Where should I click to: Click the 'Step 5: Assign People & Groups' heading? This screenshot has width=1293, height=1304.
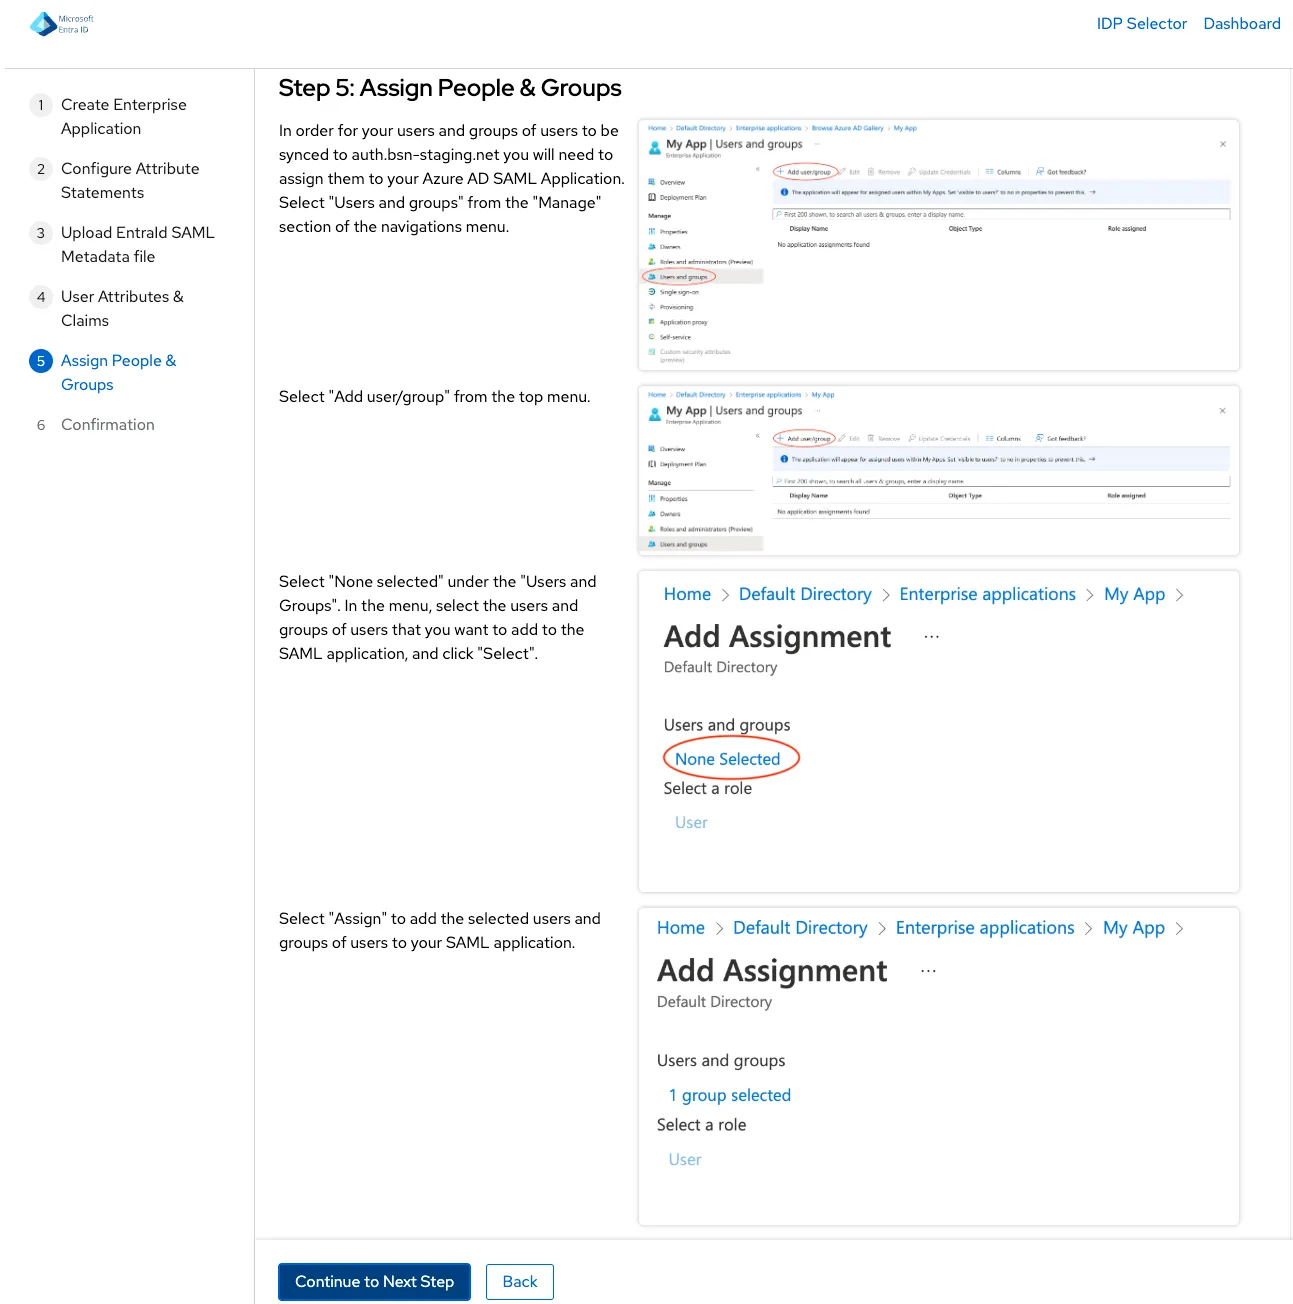(450, 88)
